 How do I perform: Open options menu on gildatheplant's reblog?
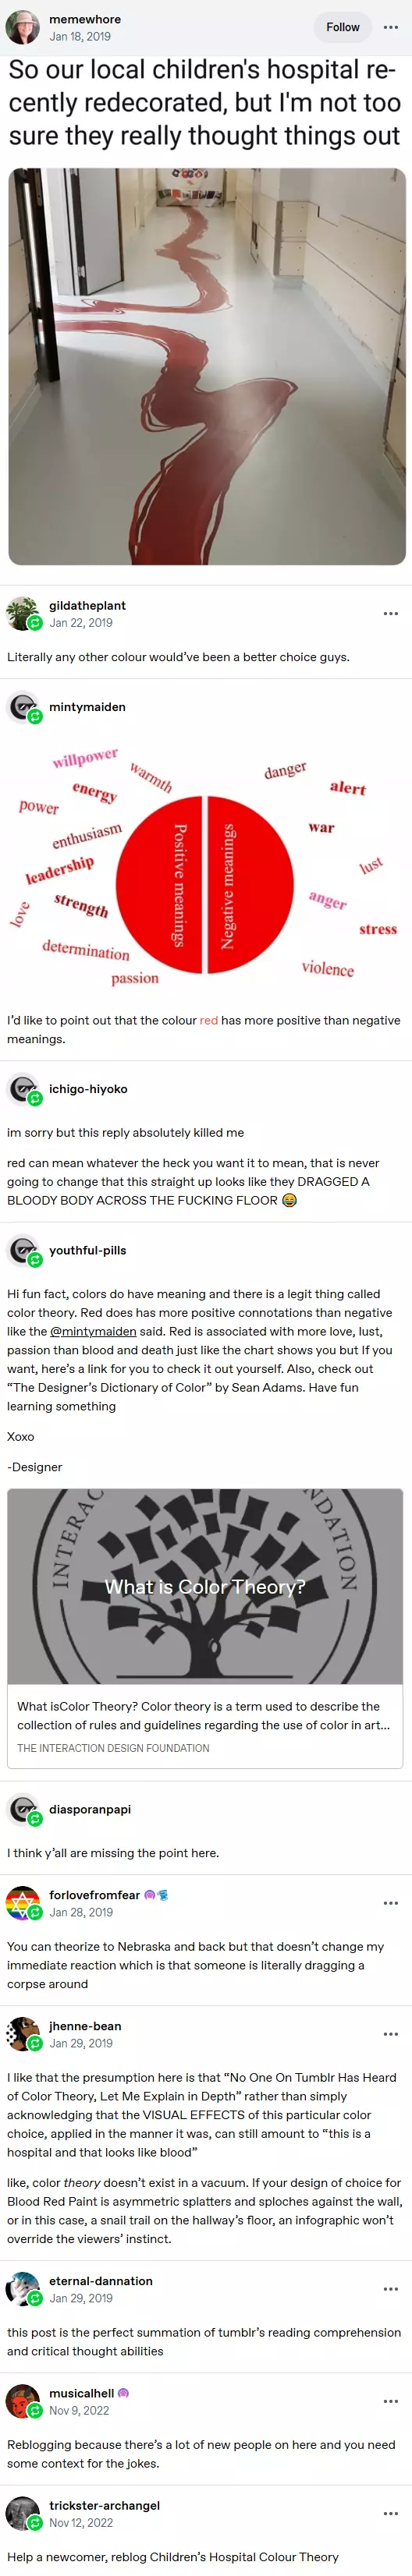click(x=391, y=613)
